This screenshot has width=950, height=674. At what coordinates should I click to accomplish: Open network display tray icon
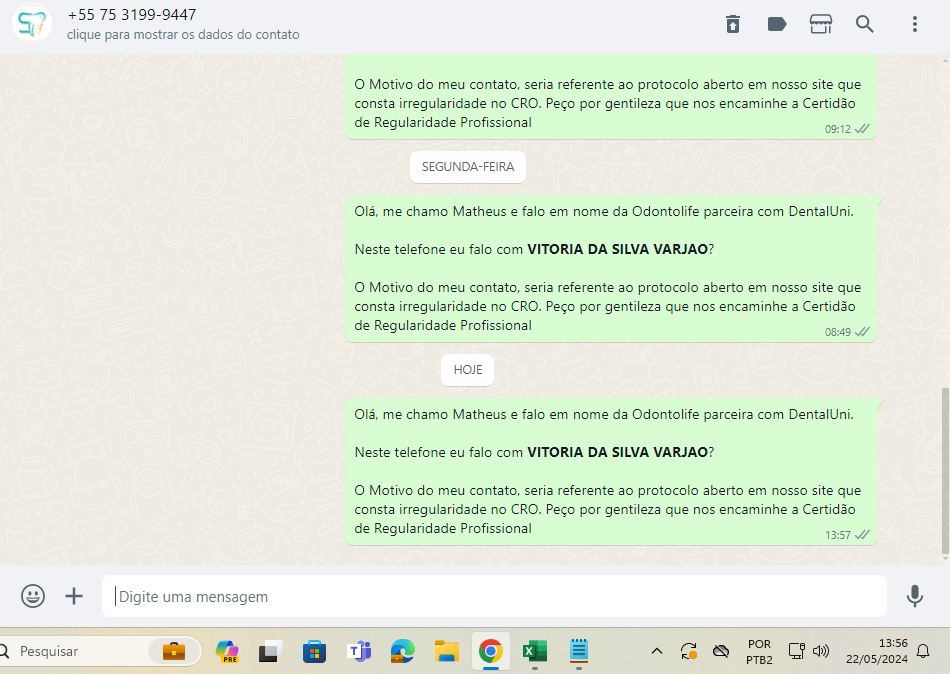point(796,652)
